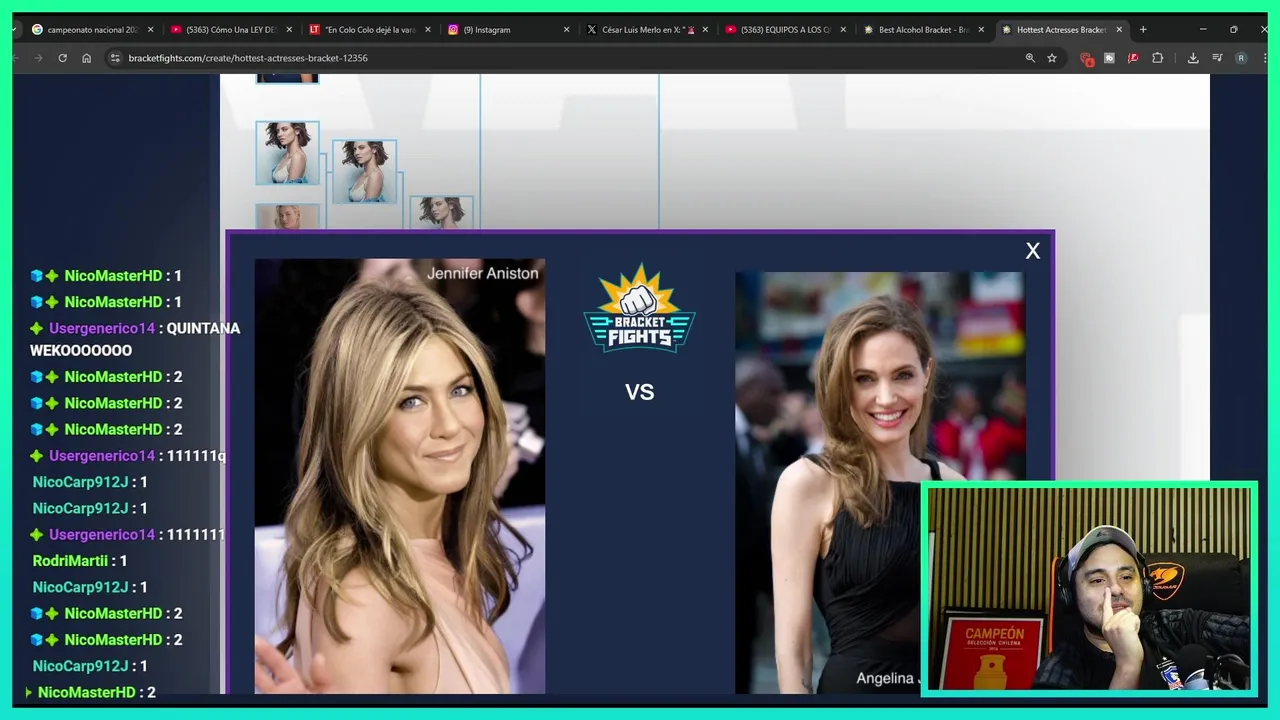Screen dimensions: 1280x720
Task: Go back to the previous page
Action: (15, 58)
